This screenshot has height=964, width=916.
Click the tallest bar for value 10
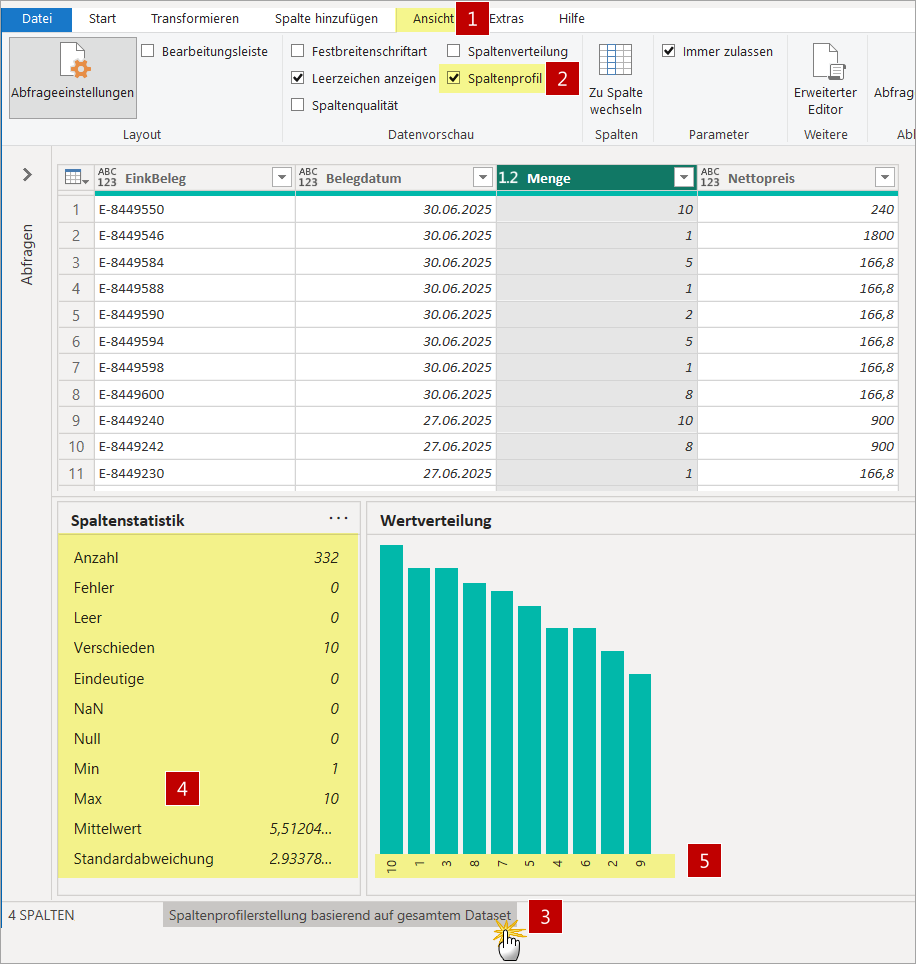click(x=391, y=698)
